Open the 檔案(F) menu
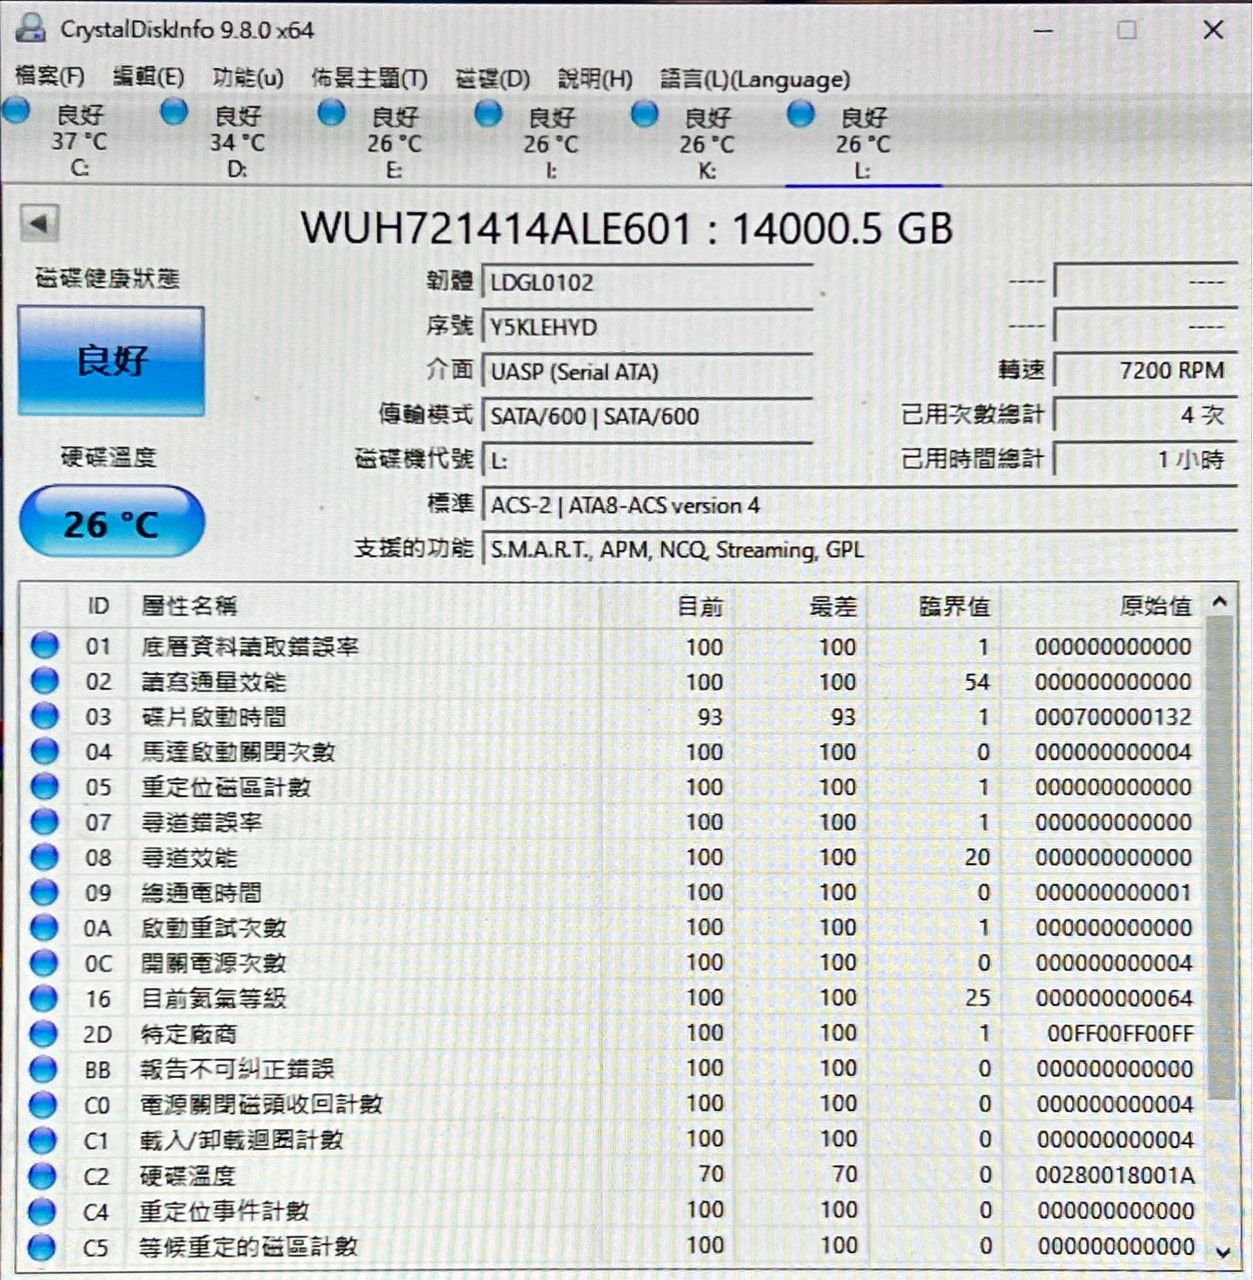This screenshot has width=1253, height=1280. [x=50, y=77]
